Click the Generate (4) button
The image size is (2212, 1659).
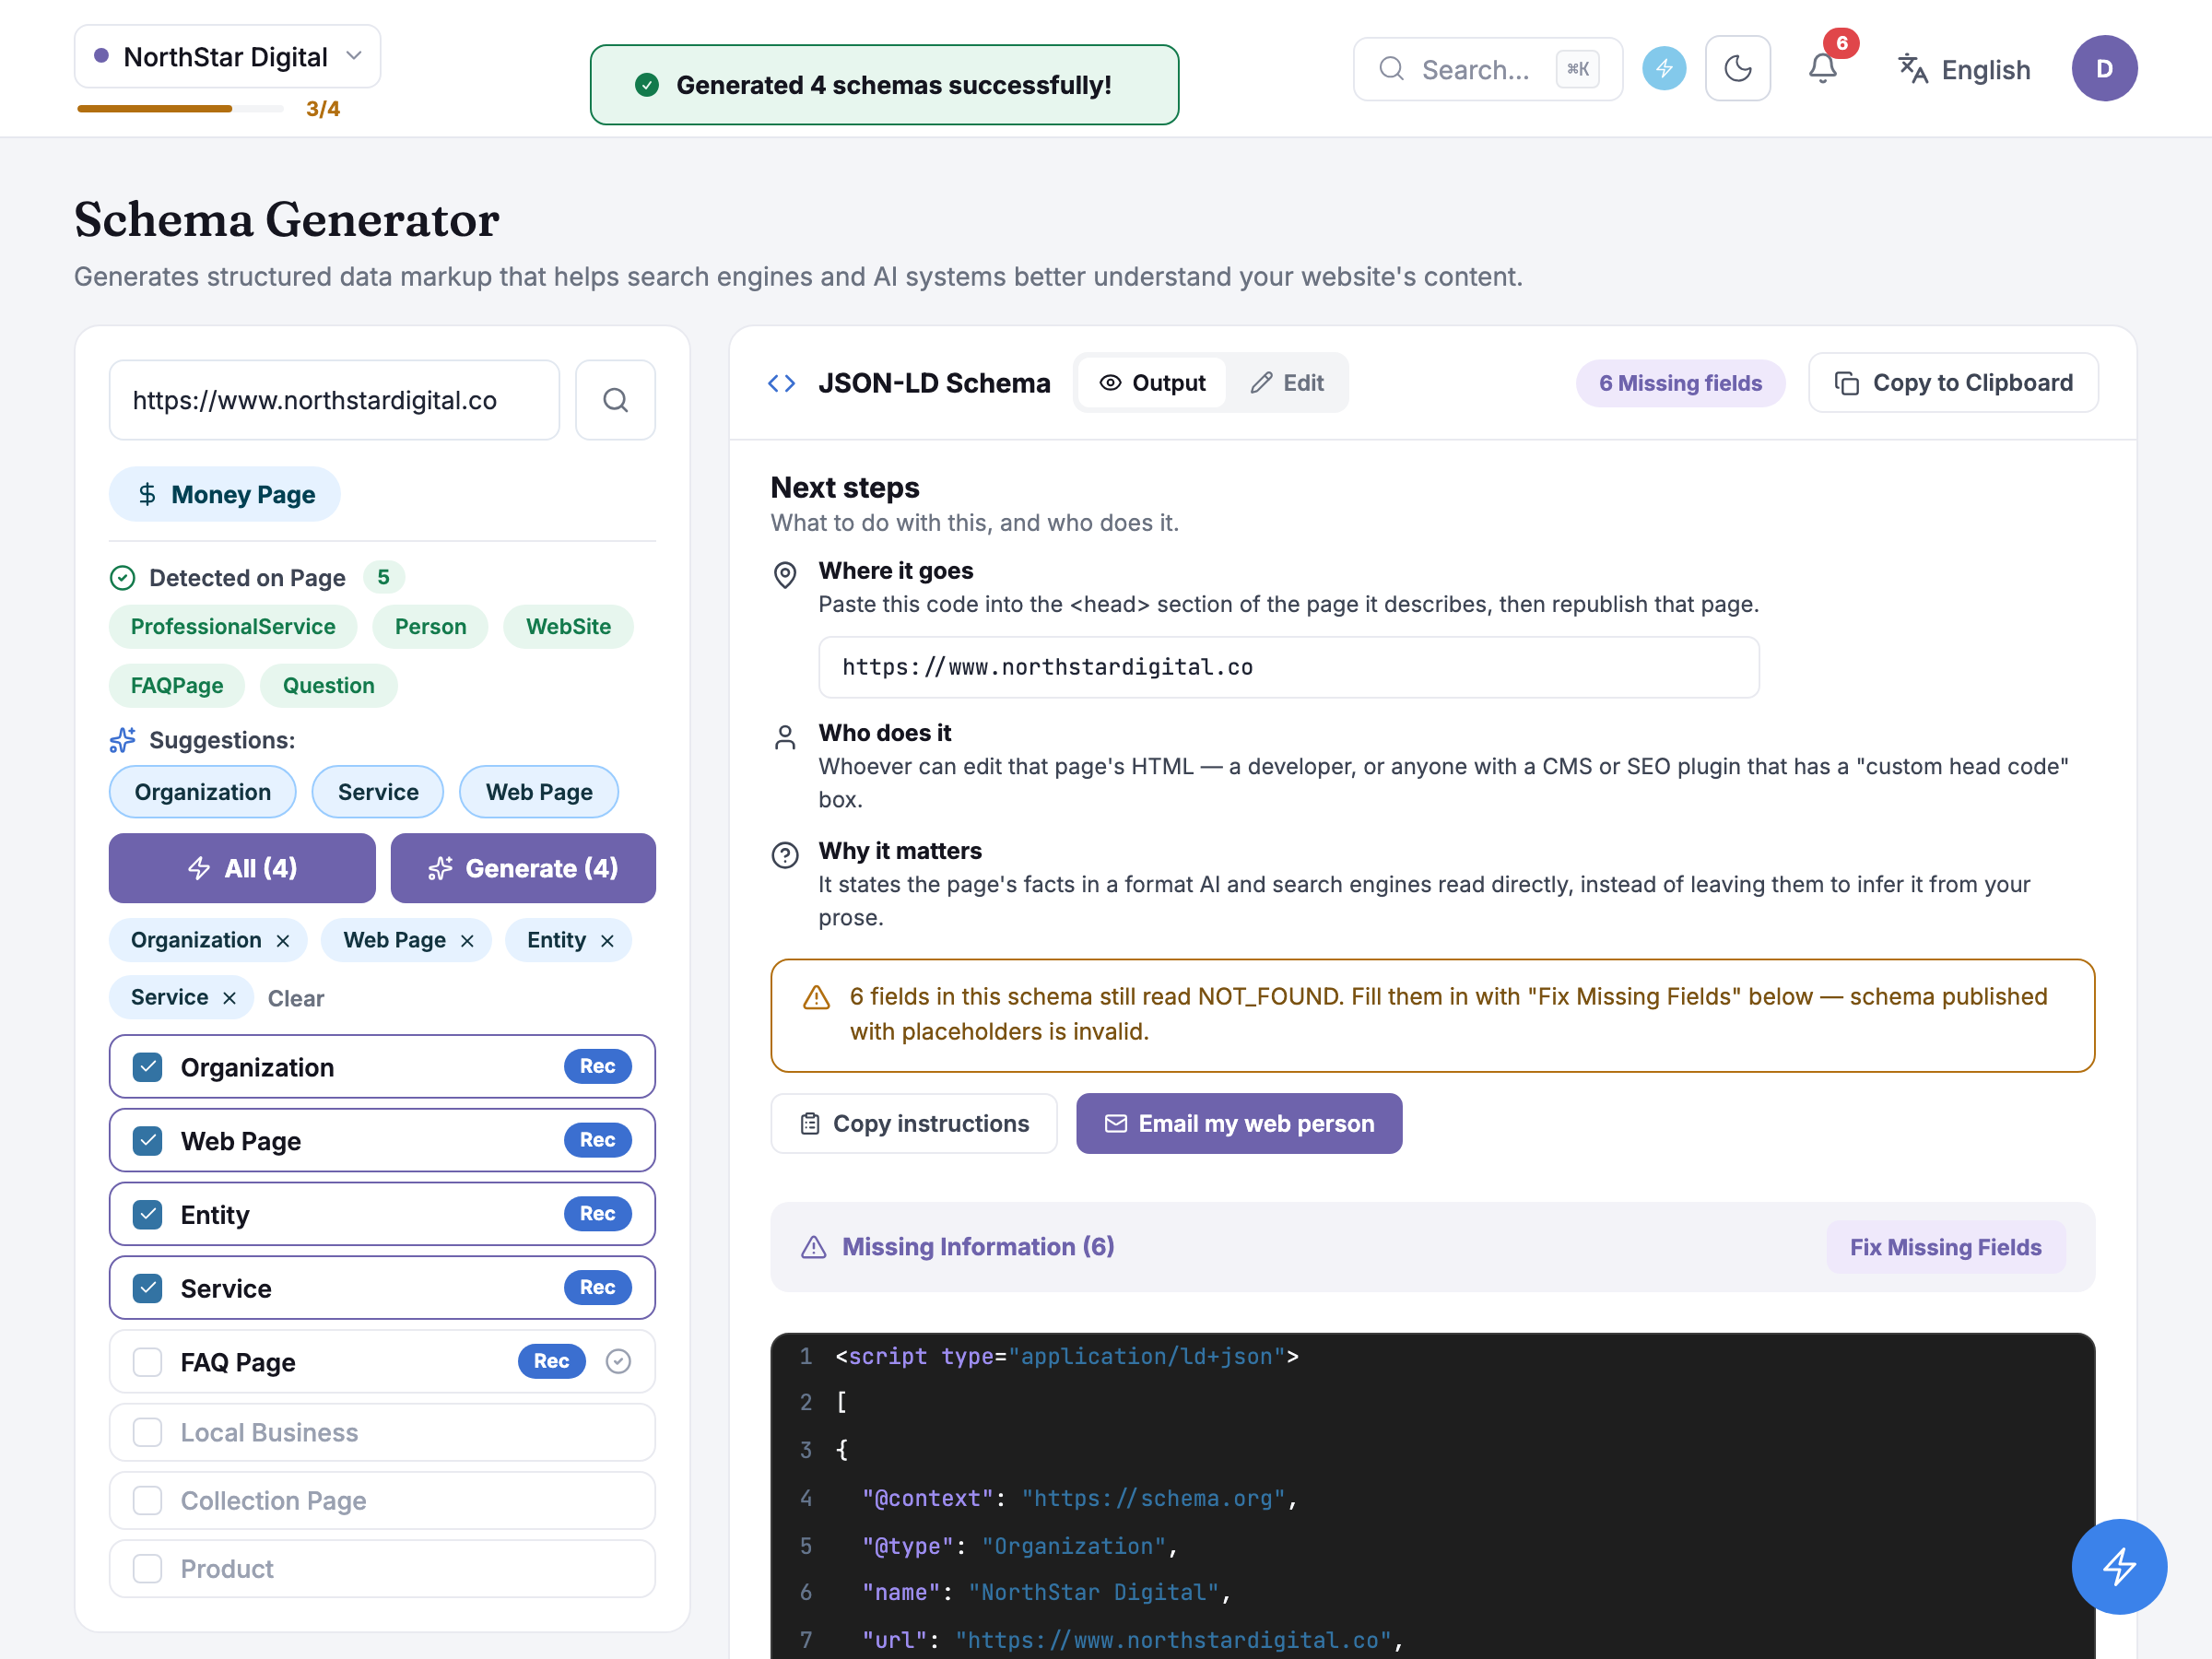523,868
